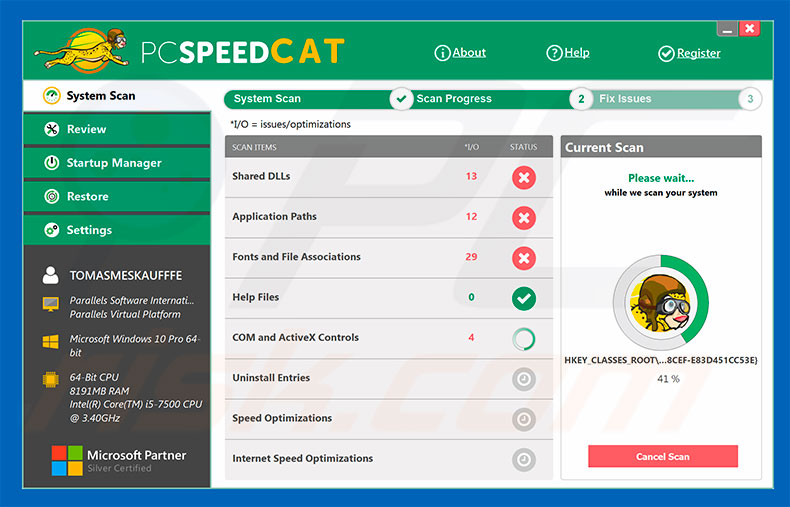Click the green checkmark status for Help Files
This screenshot has width=790, height=507.
[x=523, y=298]
